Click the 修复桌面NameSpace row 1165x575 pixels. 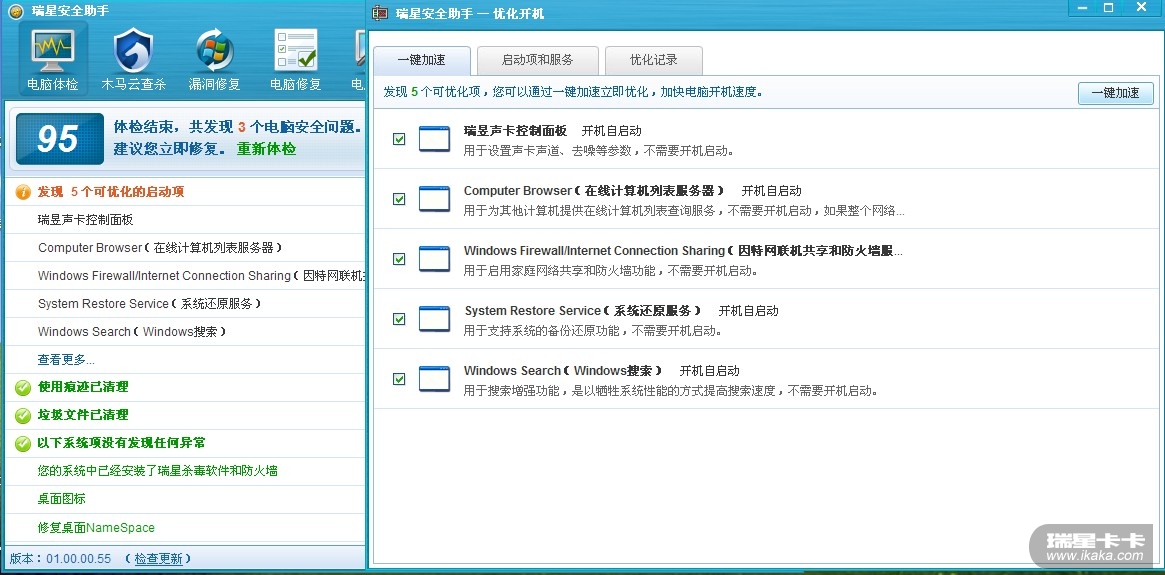(184, 527)
